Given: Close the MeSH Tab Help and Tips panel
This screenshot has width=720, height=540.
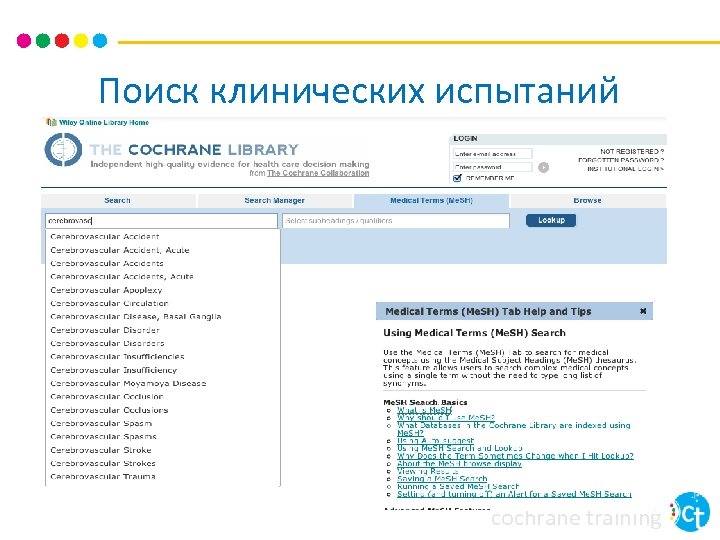Looking at the screenshot, I should tap(643, 311).
